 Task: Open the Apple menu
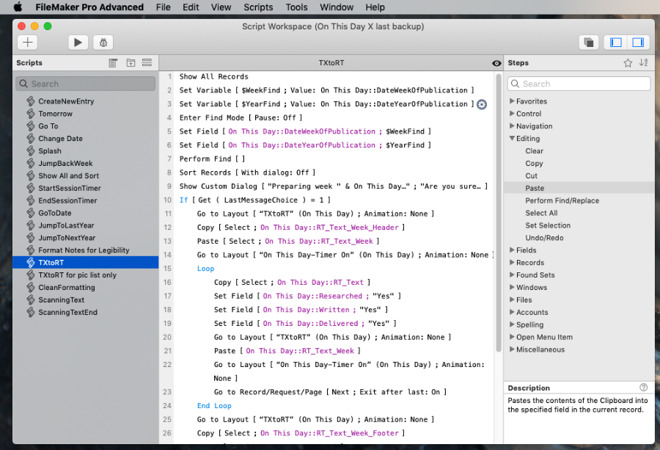click(x=18, y=7)
